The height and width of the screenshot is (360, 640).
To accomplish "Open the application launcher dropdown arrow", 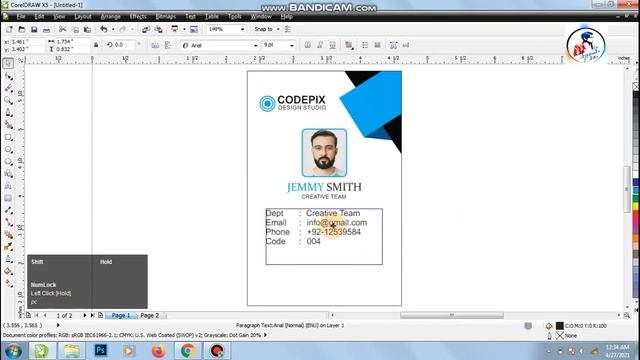I will click(x=184, y=29).
